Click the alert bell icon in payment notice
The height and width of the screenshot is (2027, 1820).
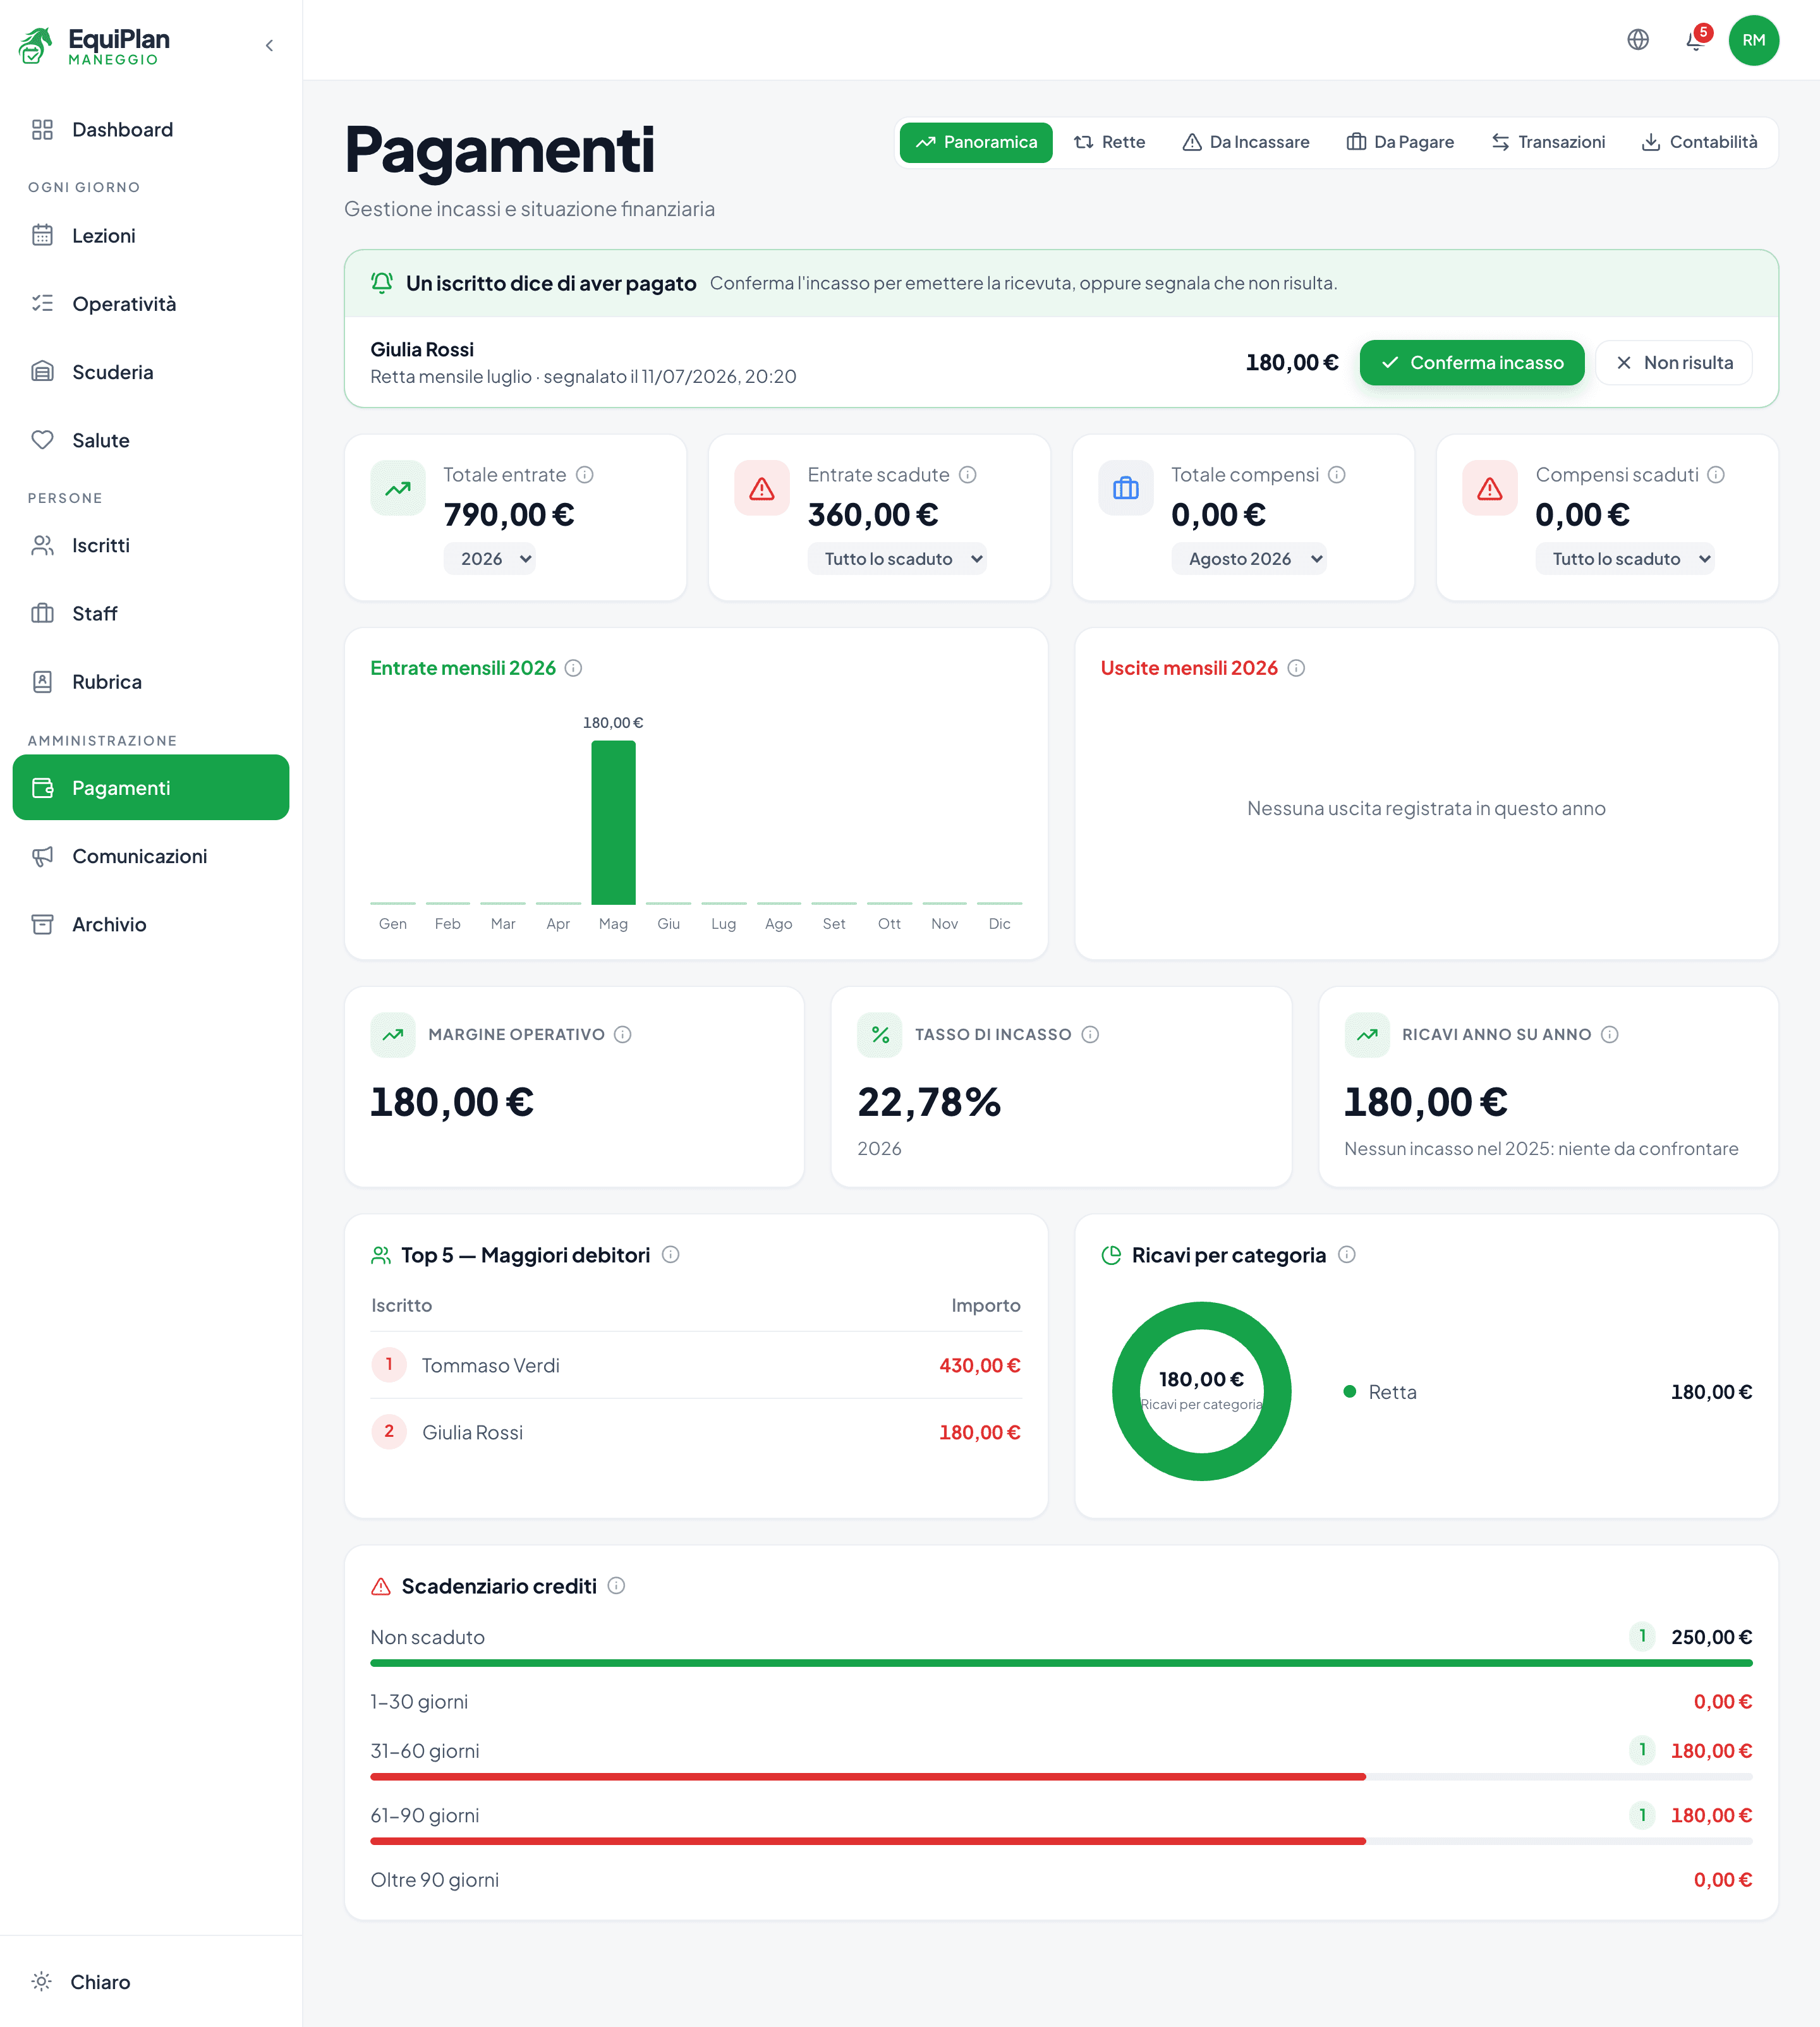pyautogui.click(x=382, y=283)
